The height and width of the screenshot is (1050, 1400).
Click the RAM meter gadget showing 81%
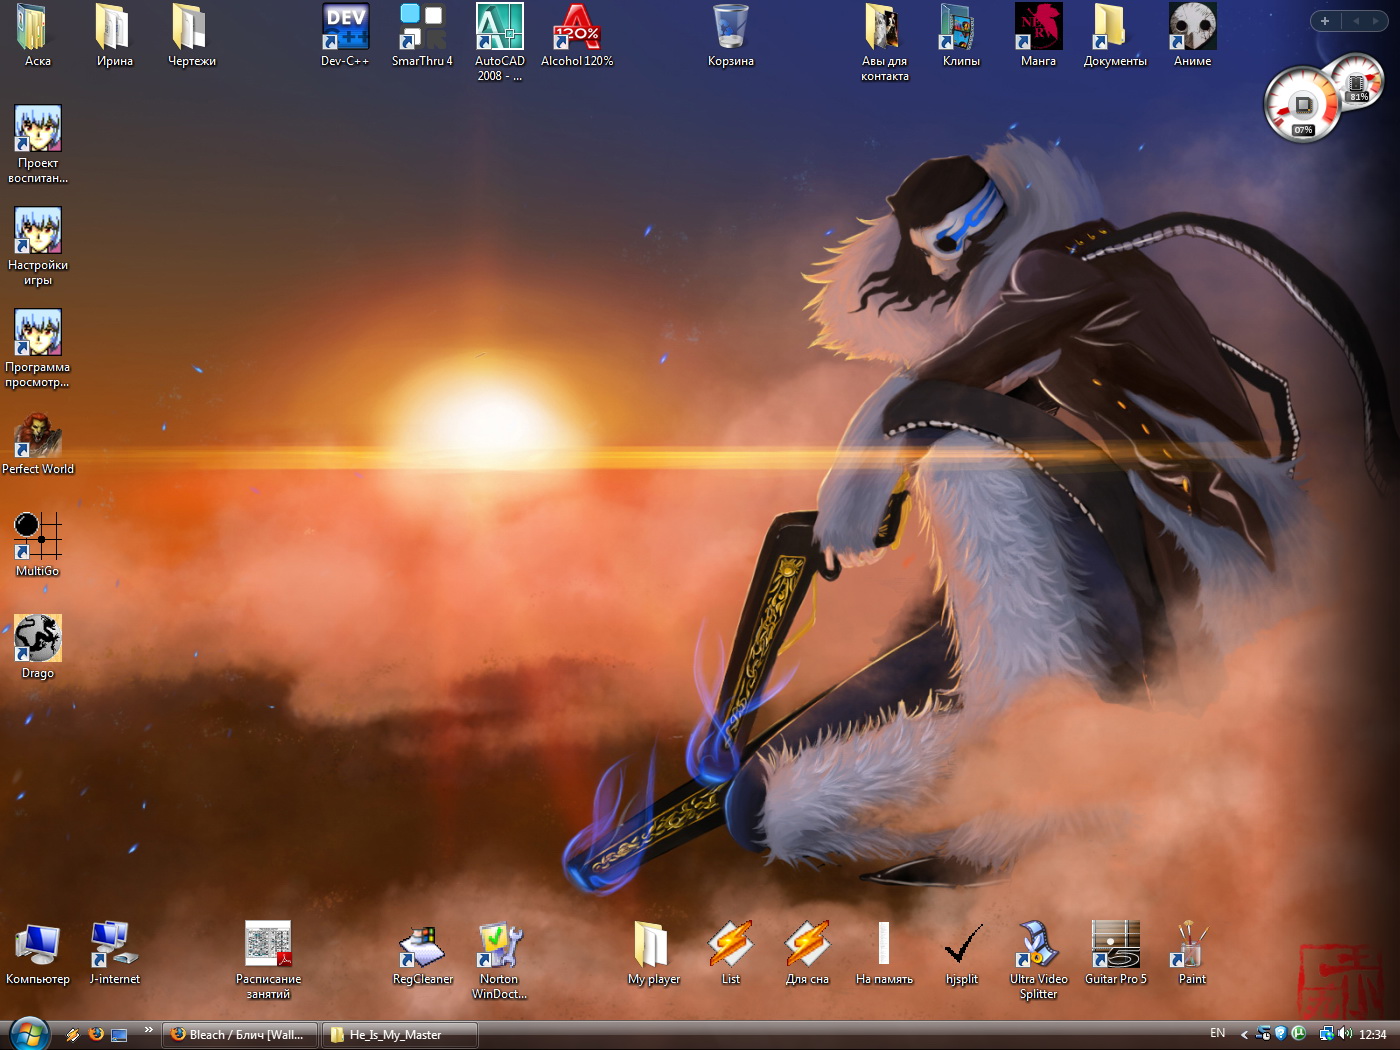[1357, 83]
